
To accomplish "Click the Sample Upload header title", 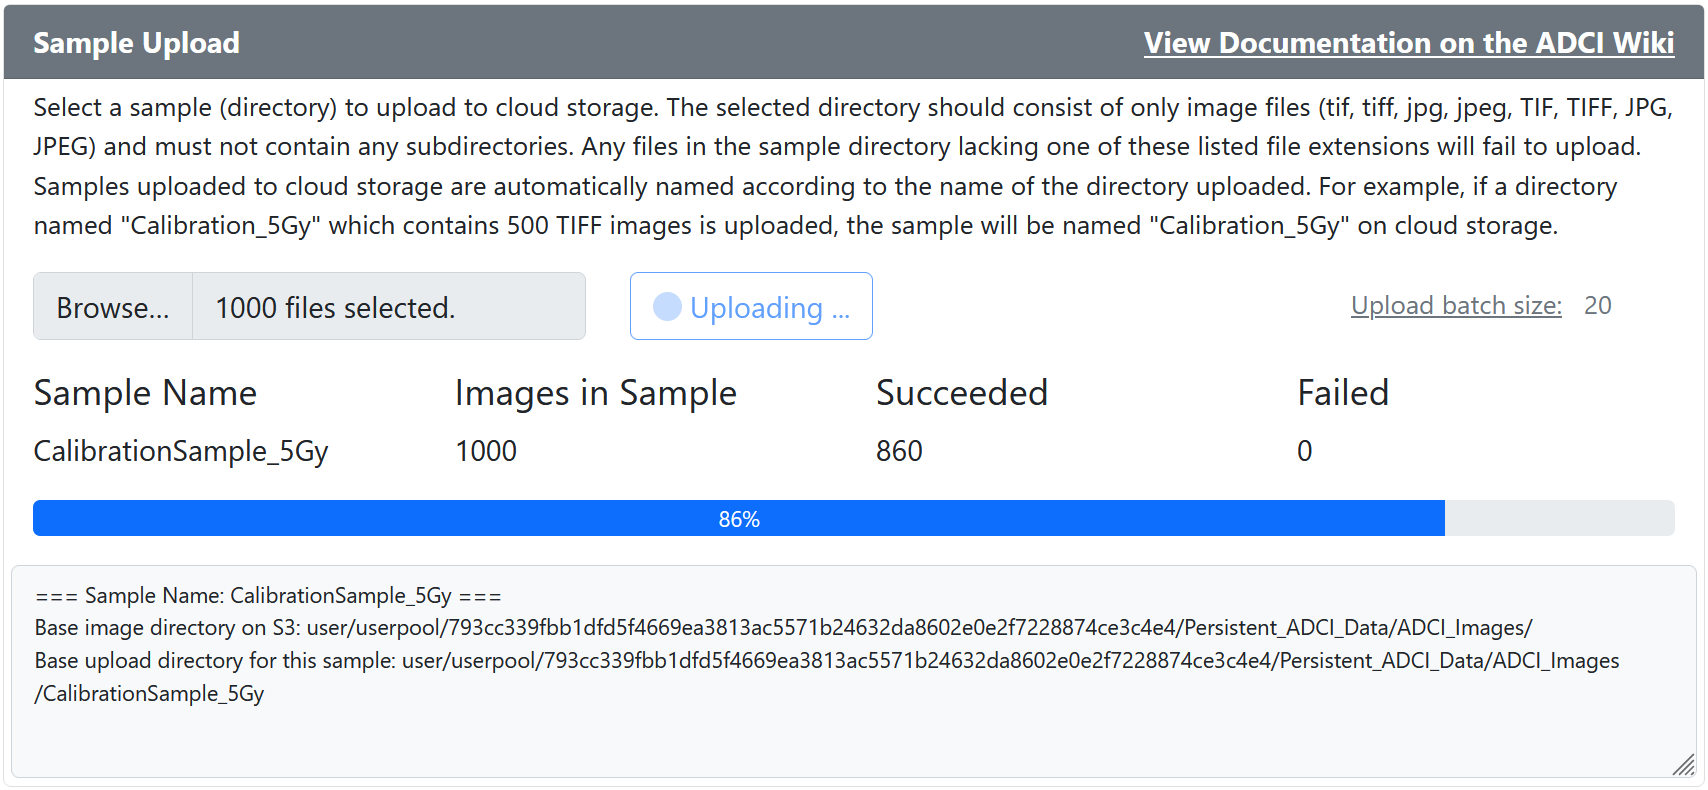I will click(x=137, y=43).
